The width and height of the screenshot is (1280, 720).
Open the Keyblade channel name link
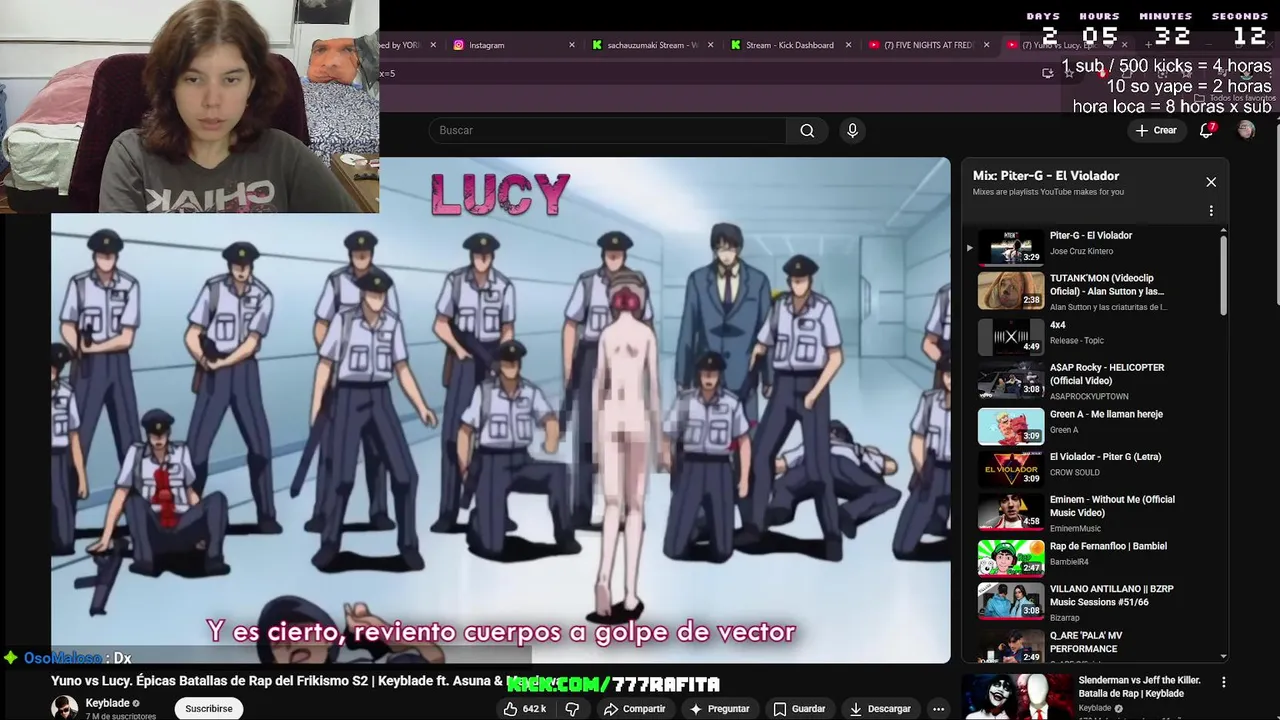107,703
